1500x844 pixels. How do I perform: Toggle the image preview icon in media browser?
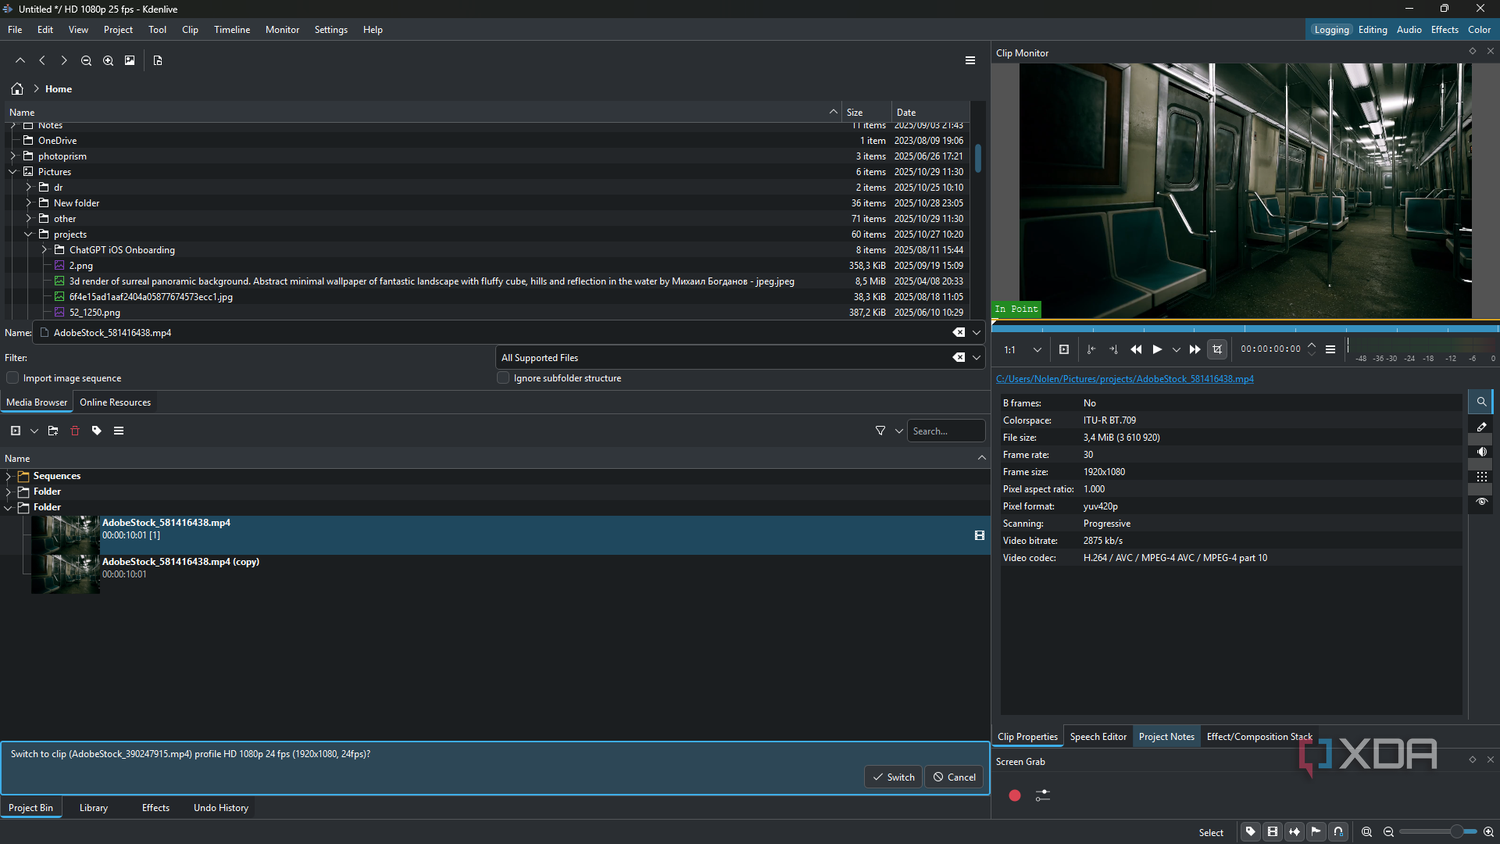tap(130, 61)
